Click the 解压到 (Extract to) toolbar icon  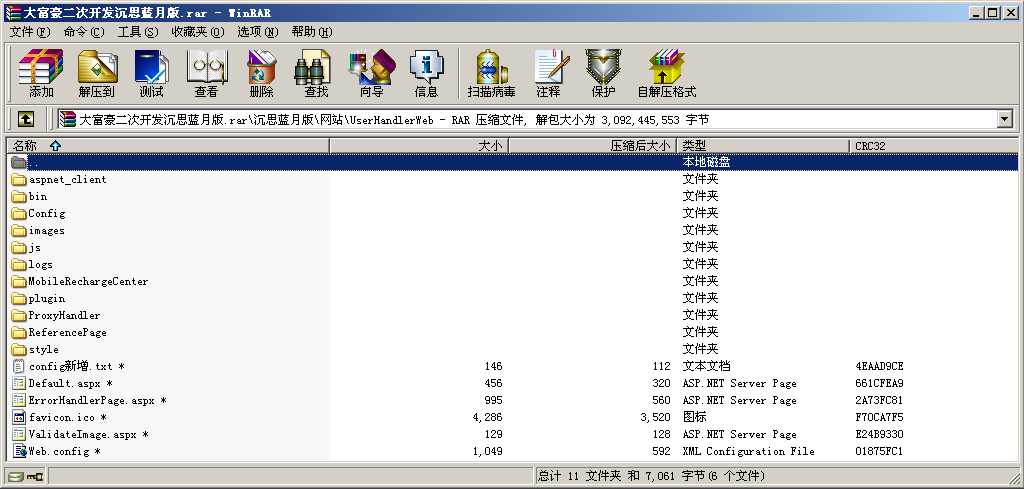coord(97,73)
